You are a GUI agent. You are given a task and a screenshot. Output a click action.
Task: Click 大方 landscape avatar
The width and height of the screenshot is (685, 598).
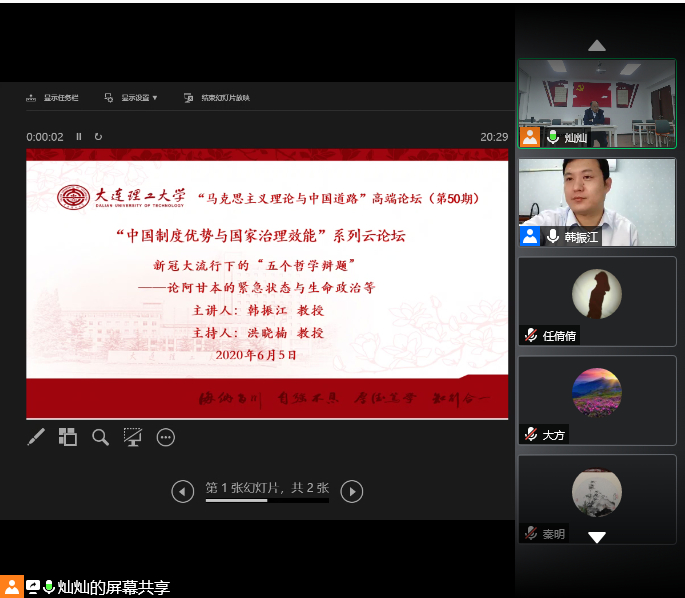pos(597,392)
